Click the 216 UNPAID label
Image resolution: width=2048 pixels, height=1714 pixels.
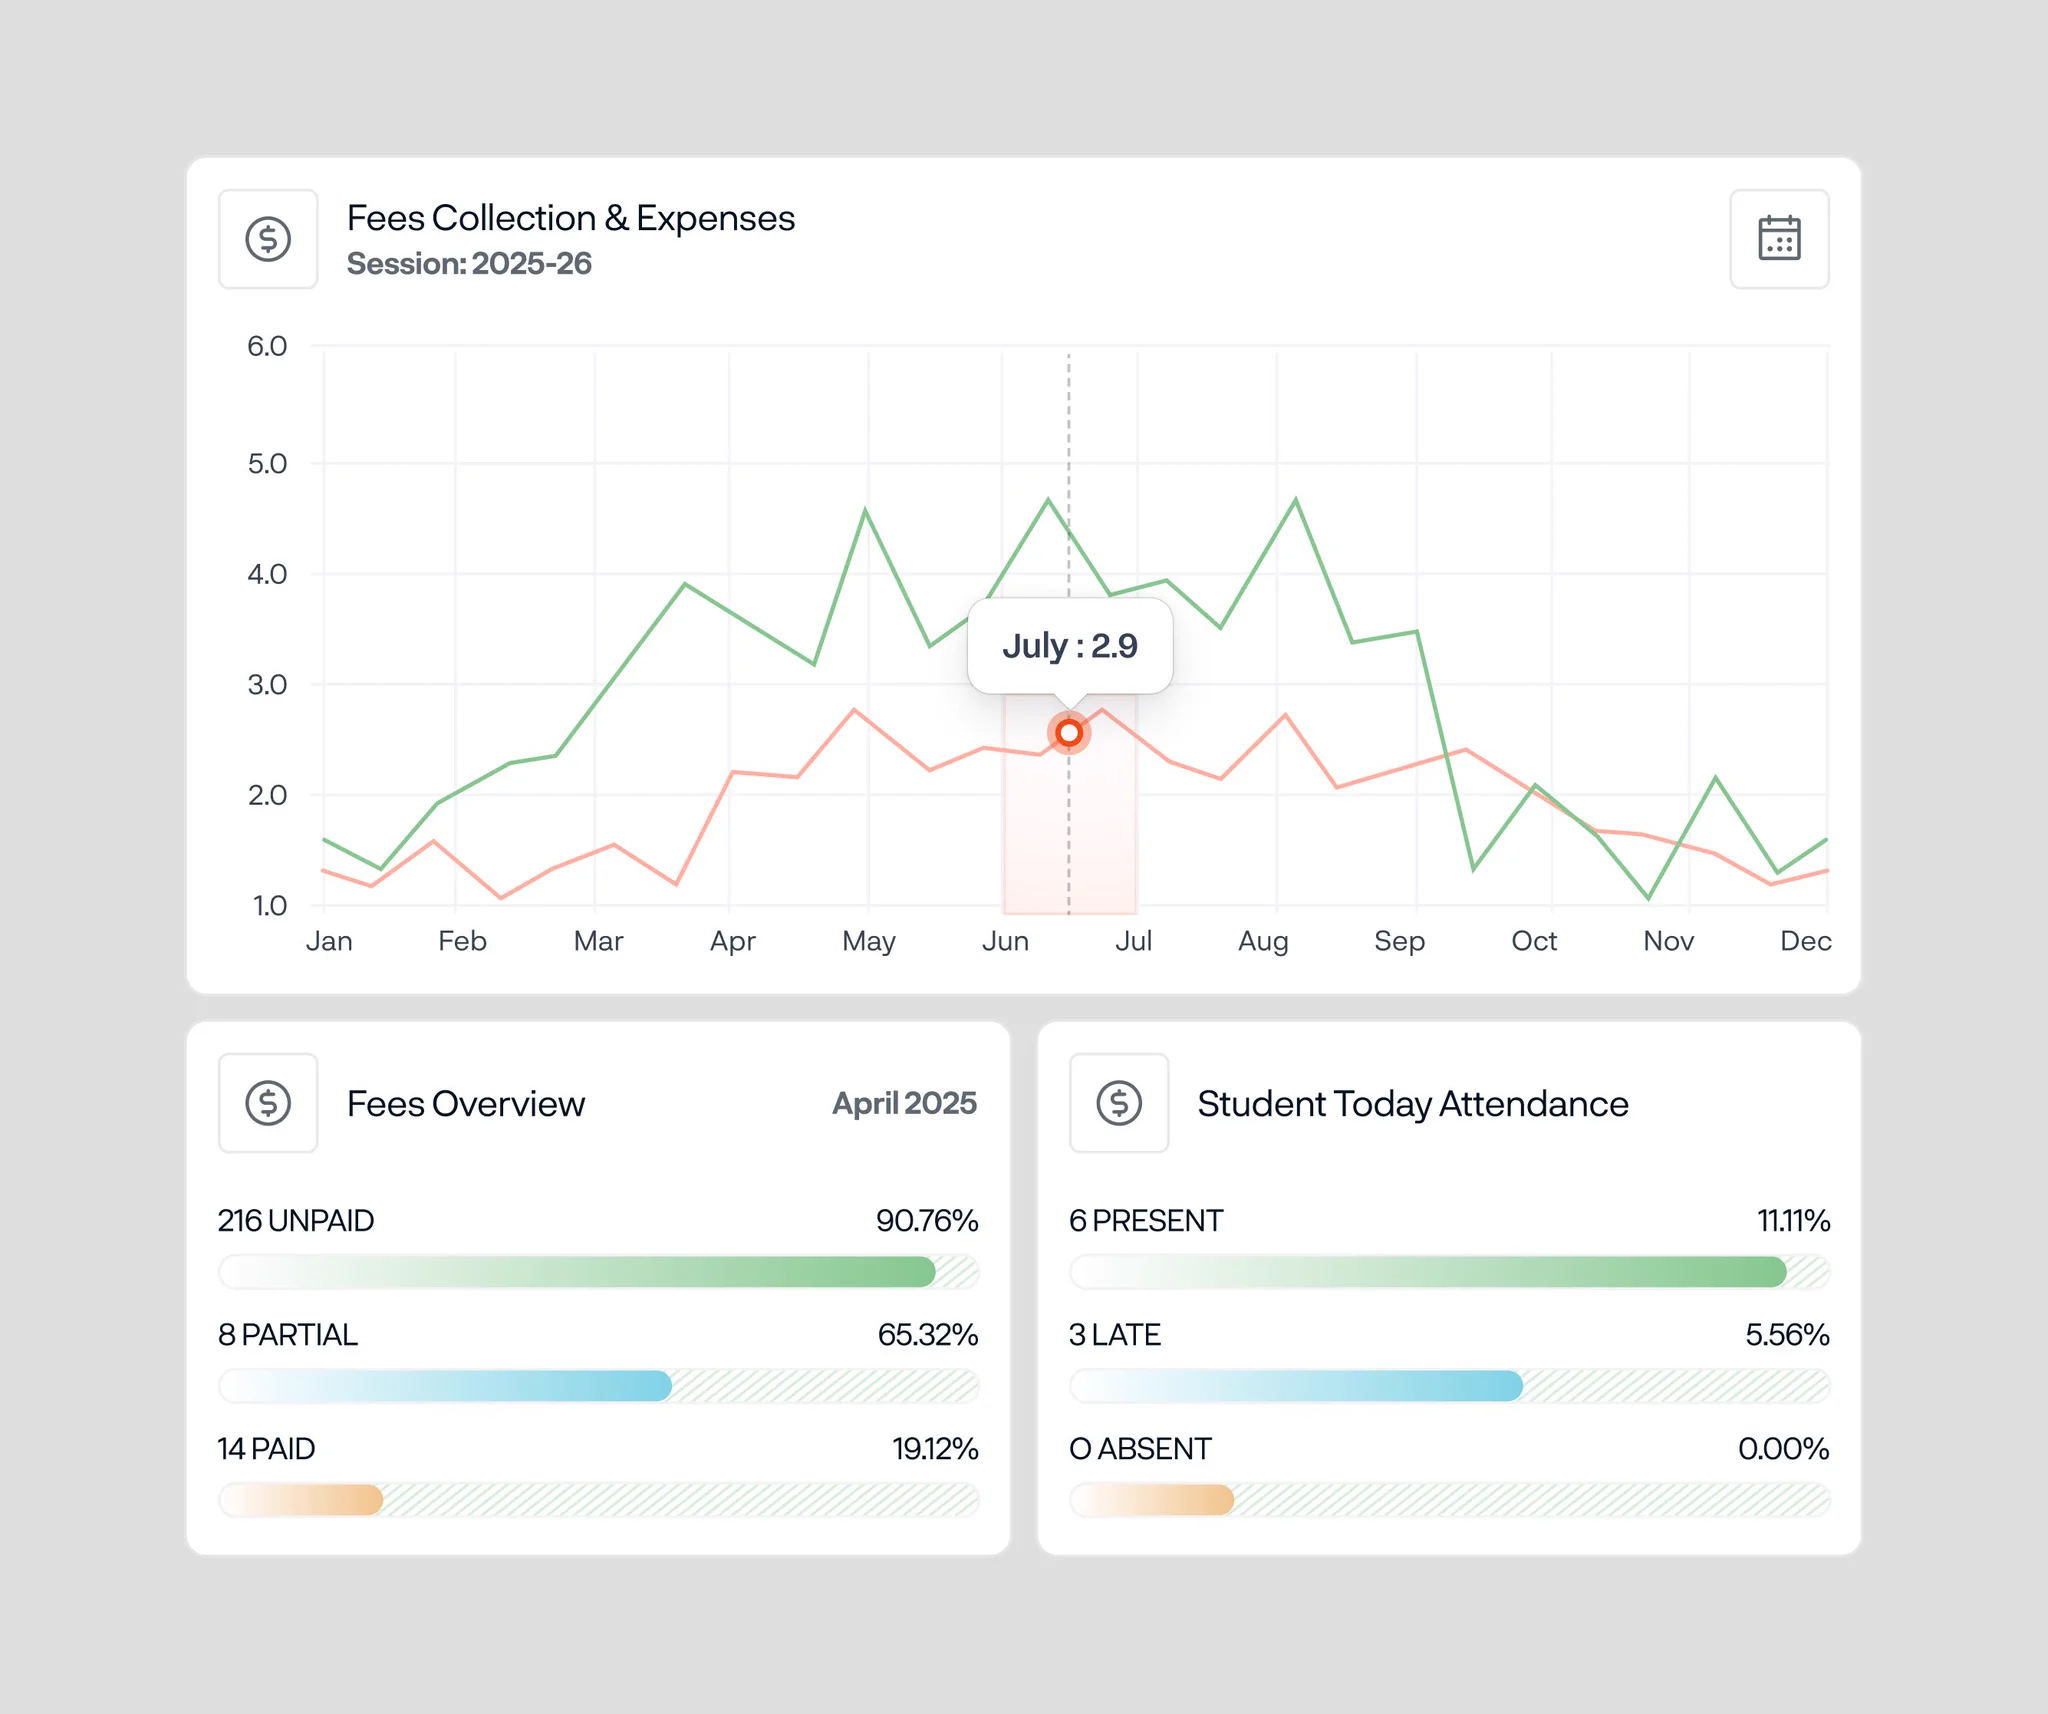pos(296,1221)
